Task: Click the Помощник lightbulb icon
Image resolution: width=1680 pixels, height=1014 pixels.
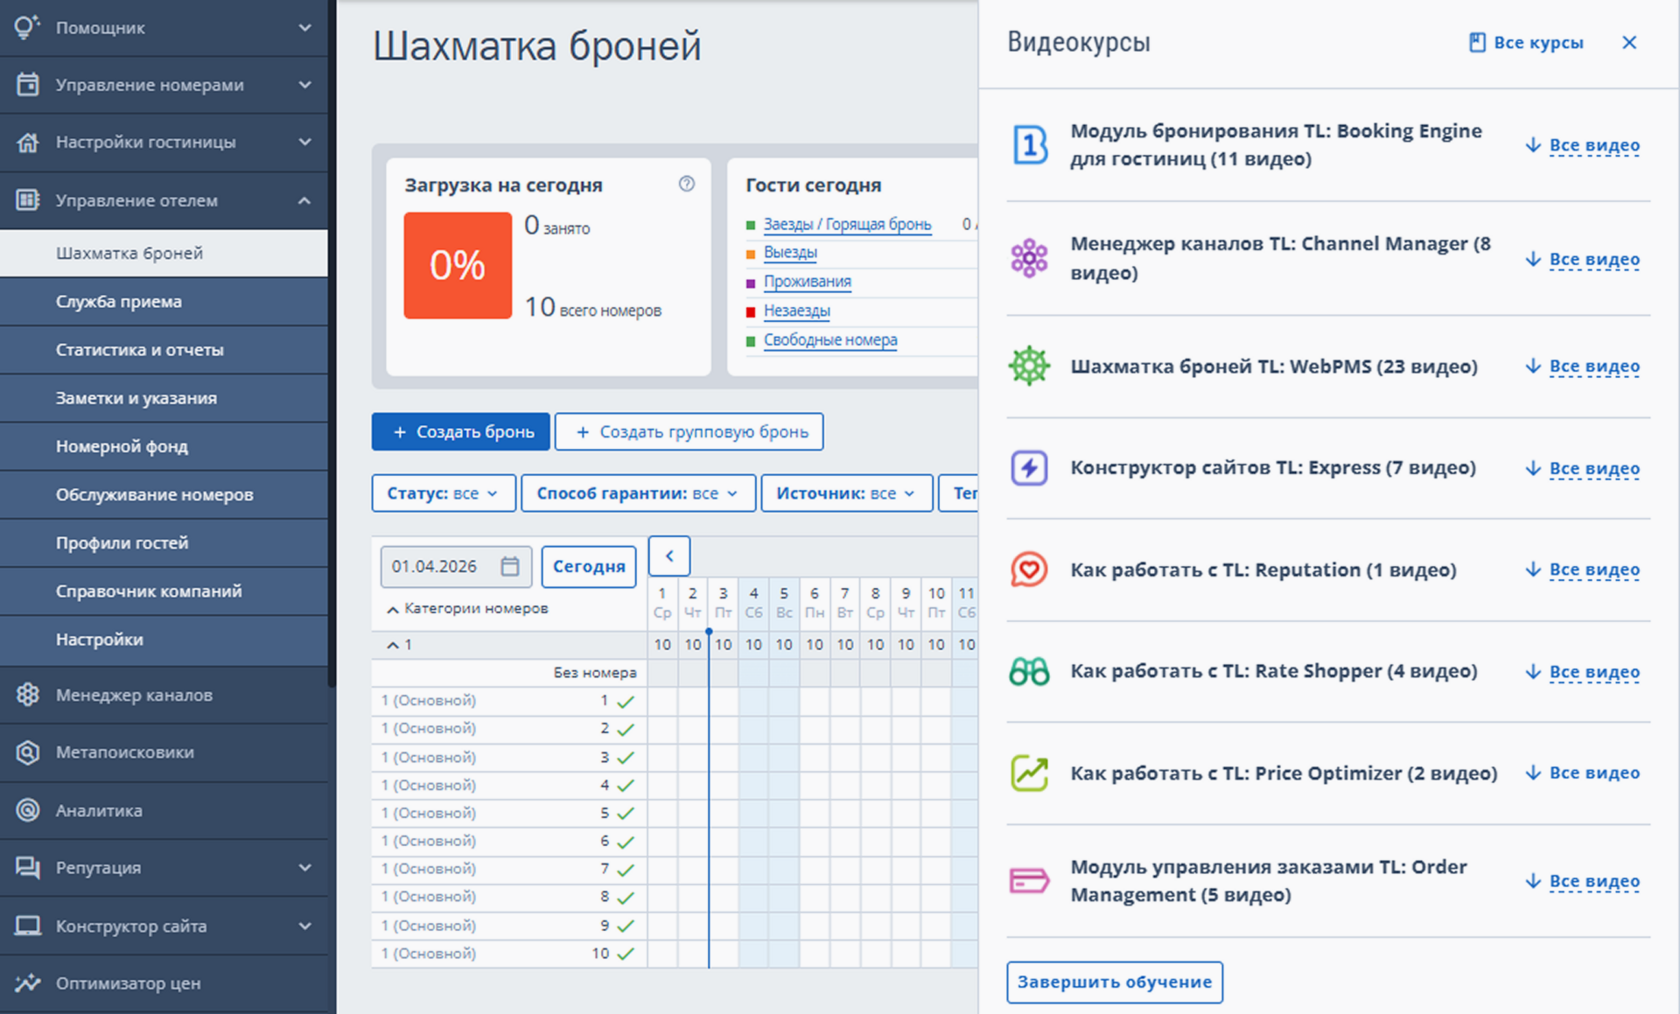Action: tap(27, 27)
